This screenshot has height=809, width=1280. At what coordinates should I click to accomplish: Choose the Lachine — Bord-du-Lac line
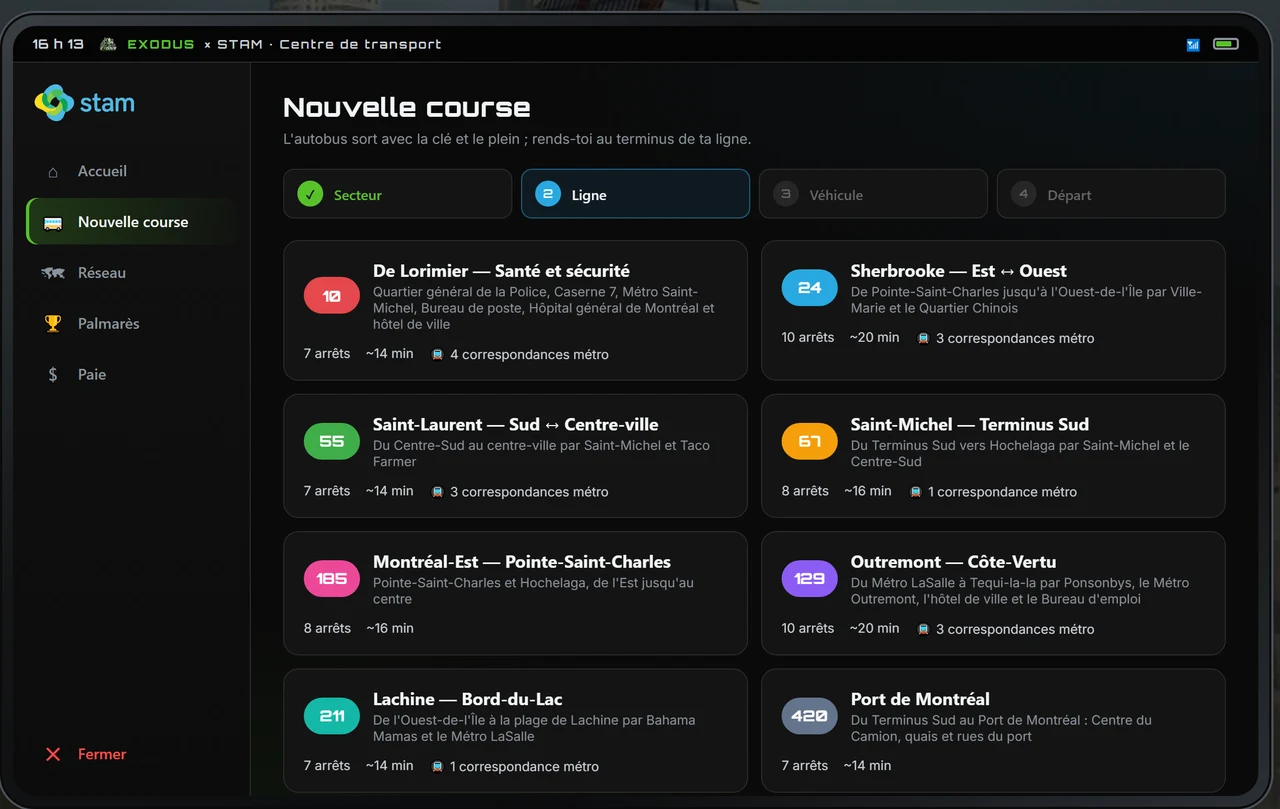click(x=515, y=730)
